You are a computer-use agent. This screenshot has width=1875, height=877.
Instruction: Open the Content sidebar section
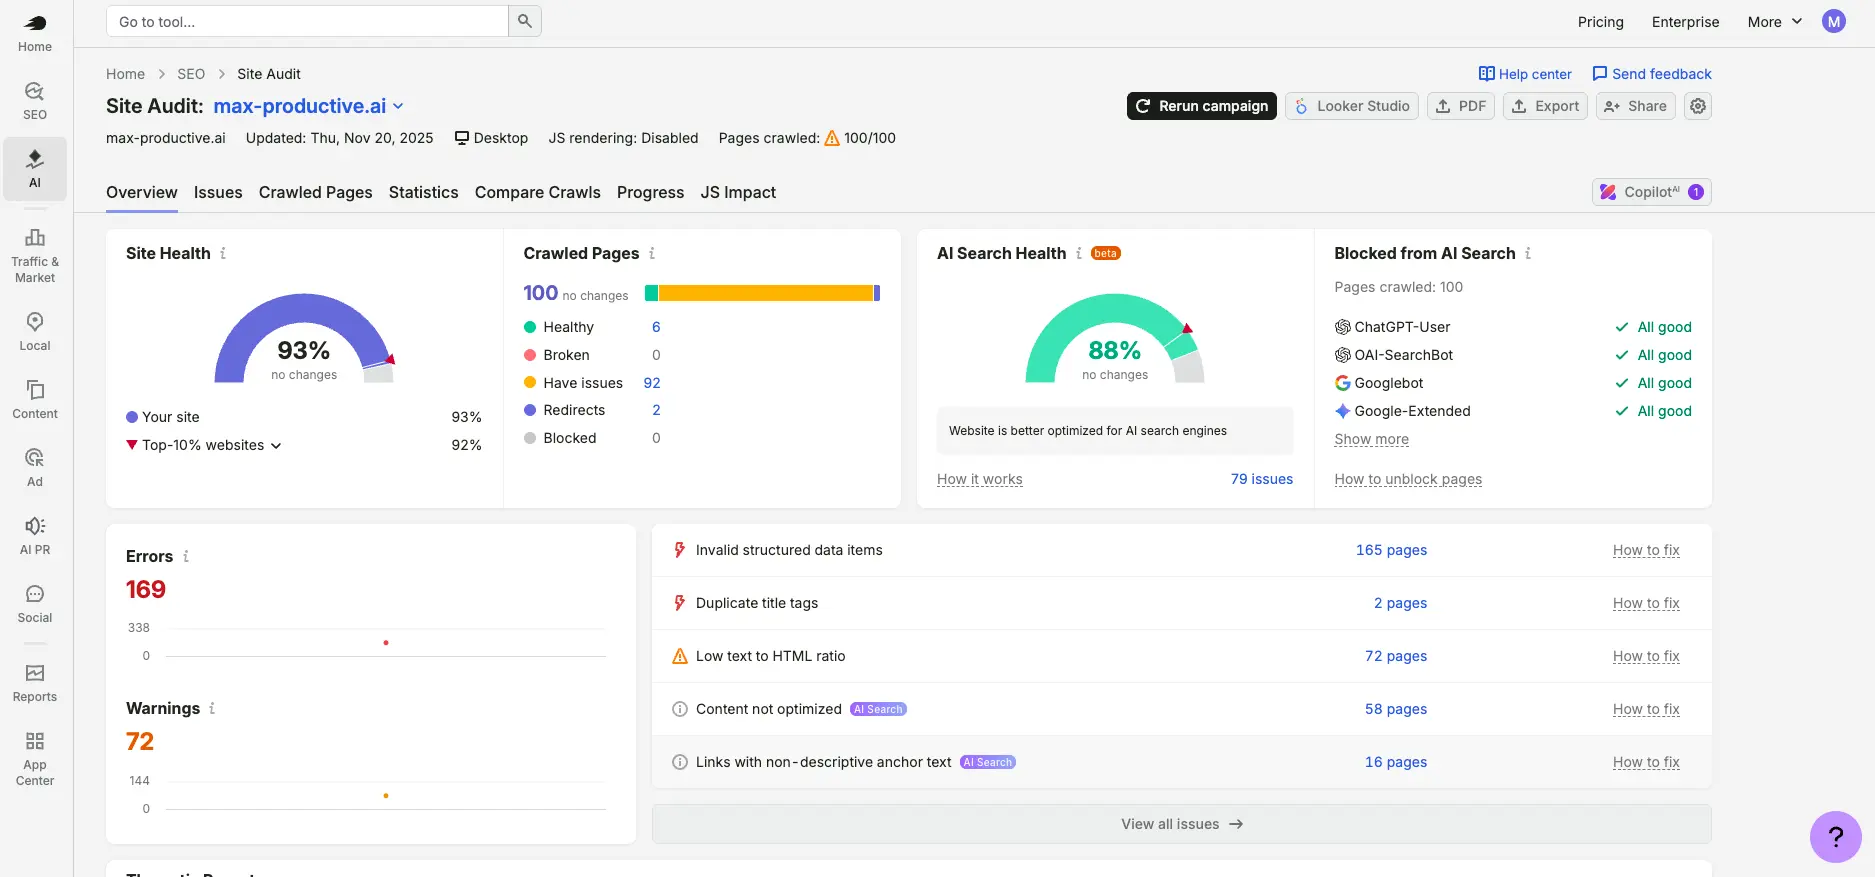coord(35,400)
